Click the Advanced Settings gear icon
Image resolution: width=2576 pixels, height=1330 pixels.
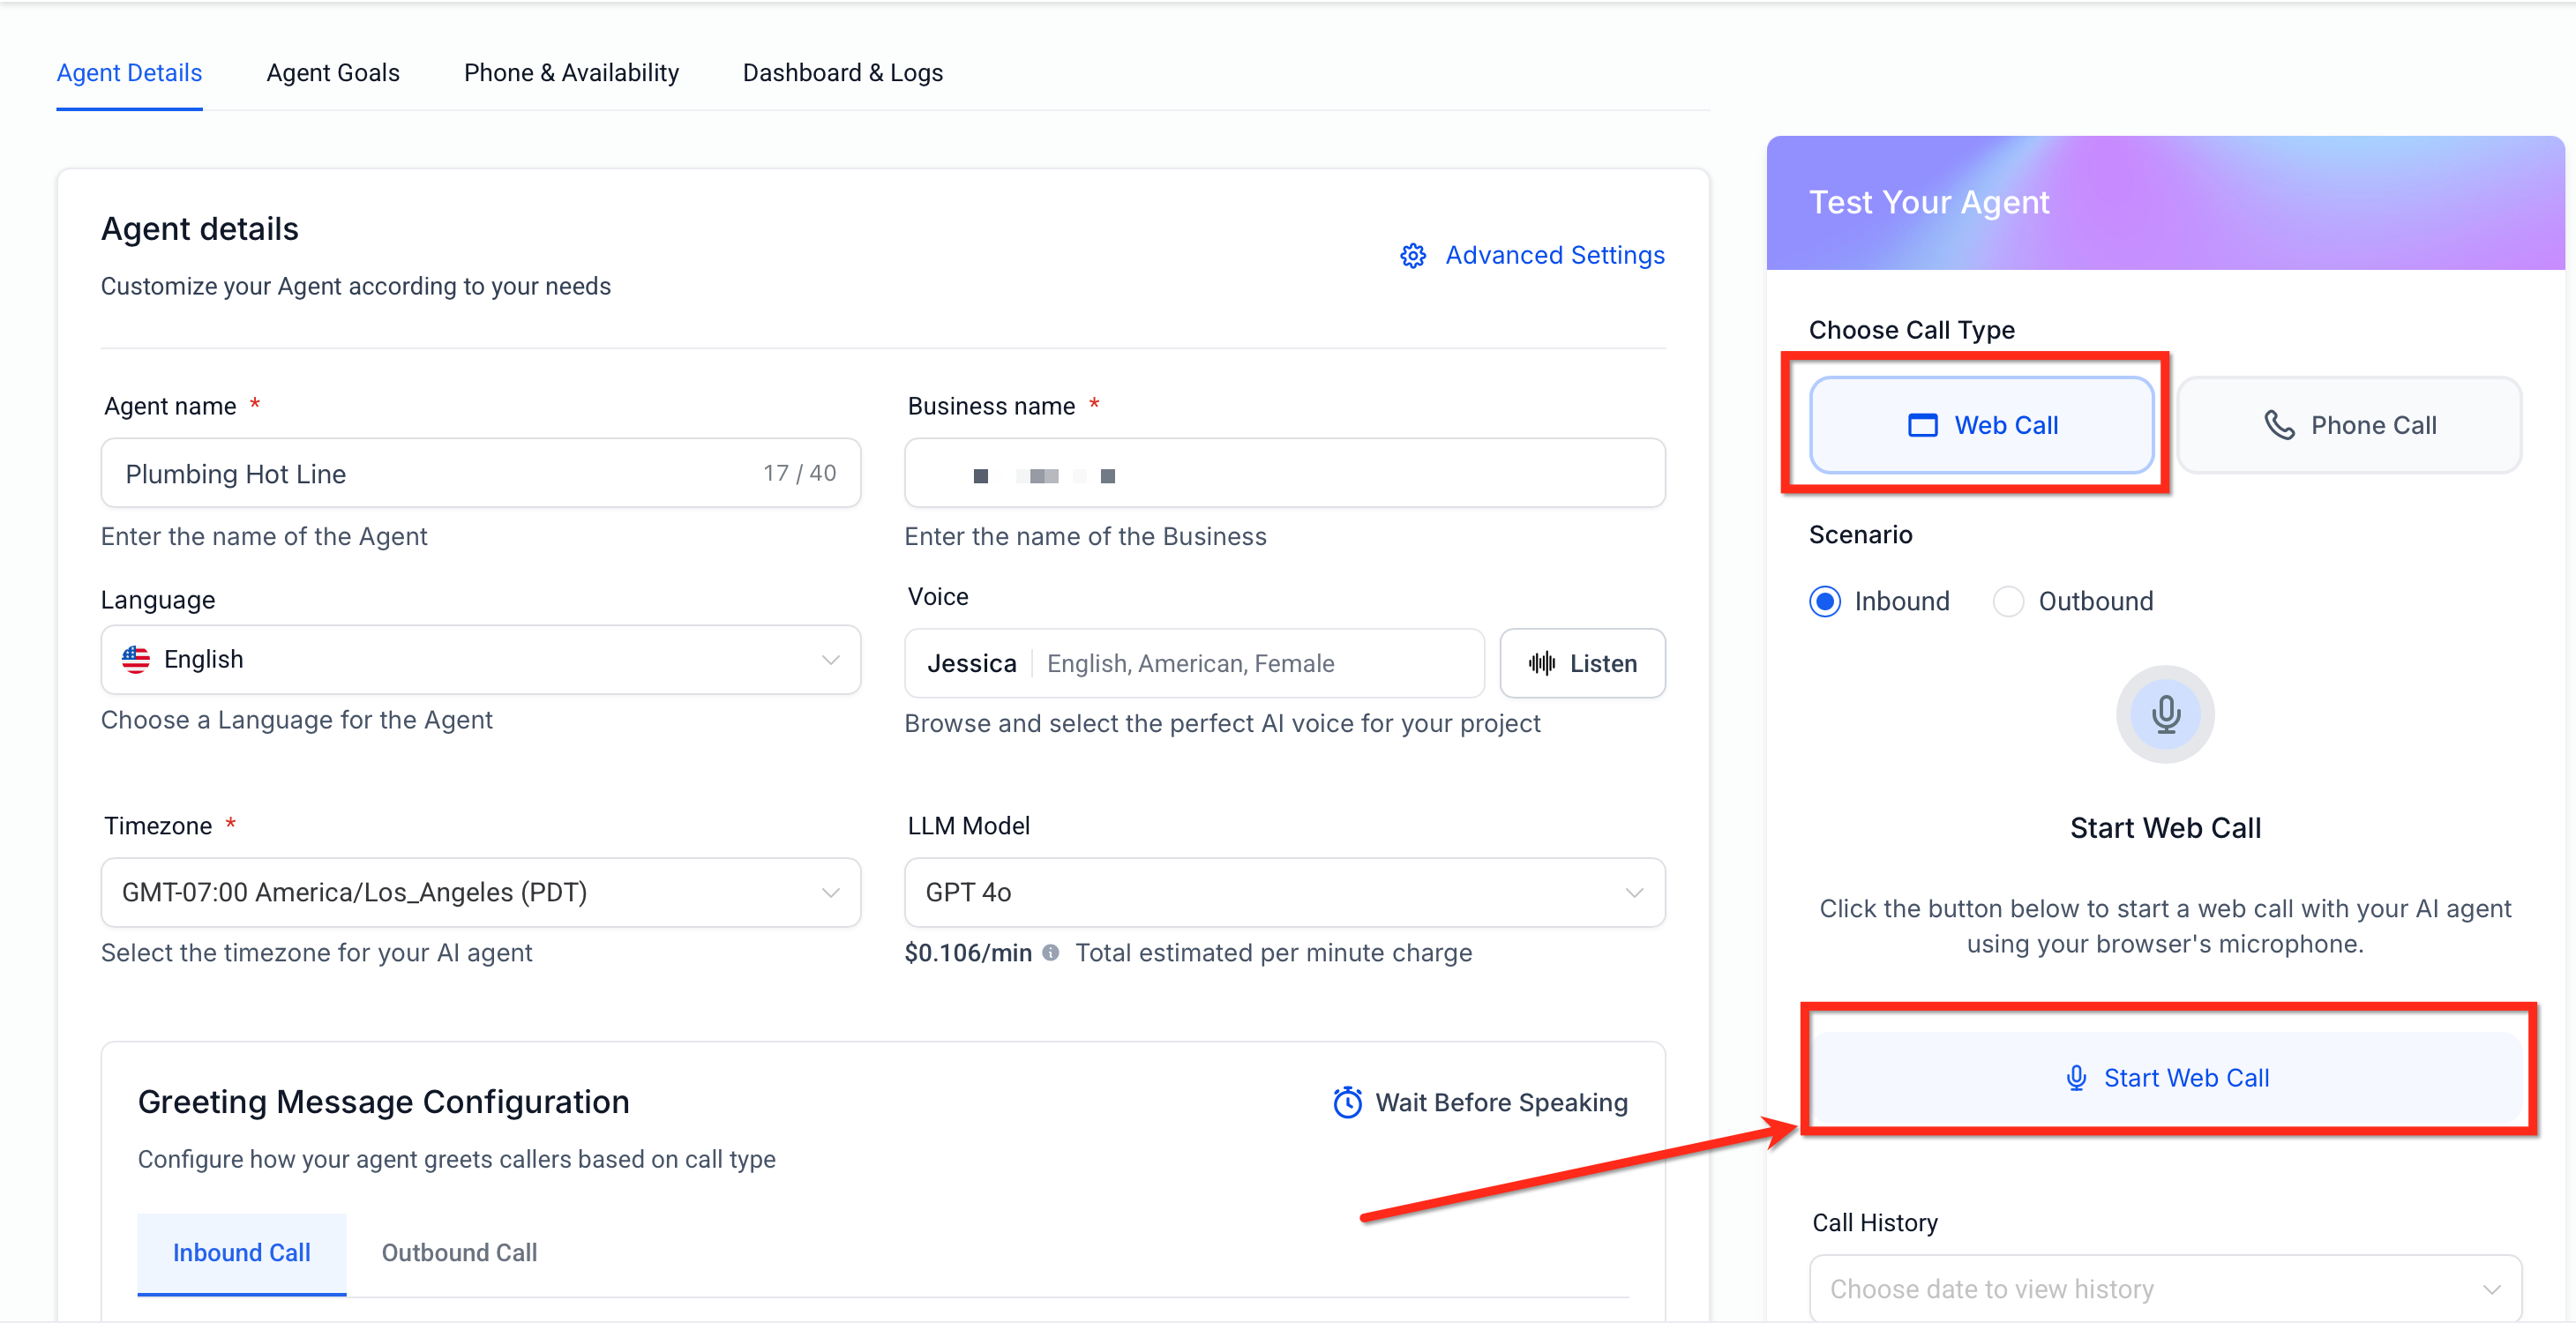coord(1412,256)
